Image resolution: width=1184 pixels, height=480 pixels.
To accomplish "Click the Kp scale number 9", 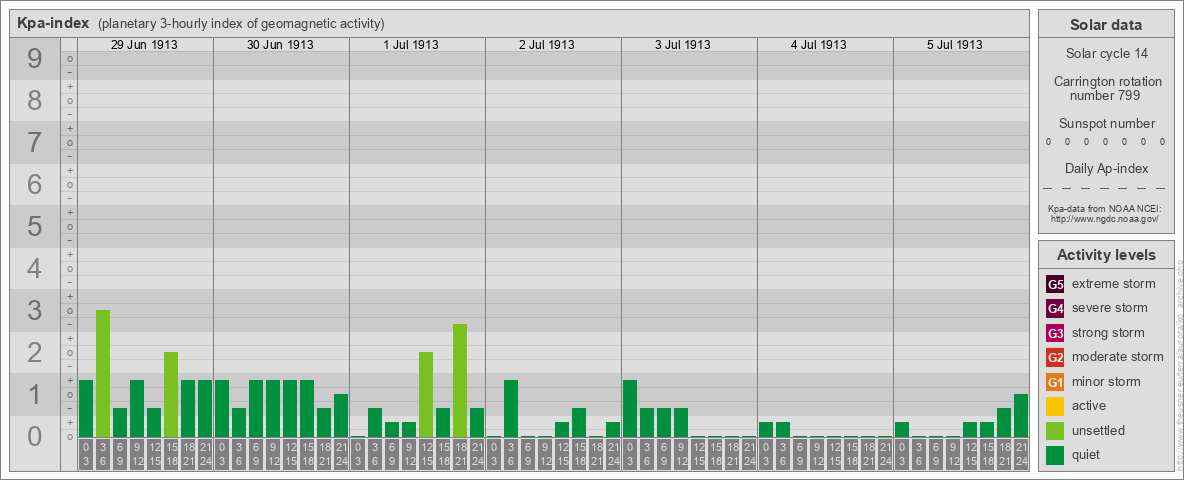I will point(35,59).
